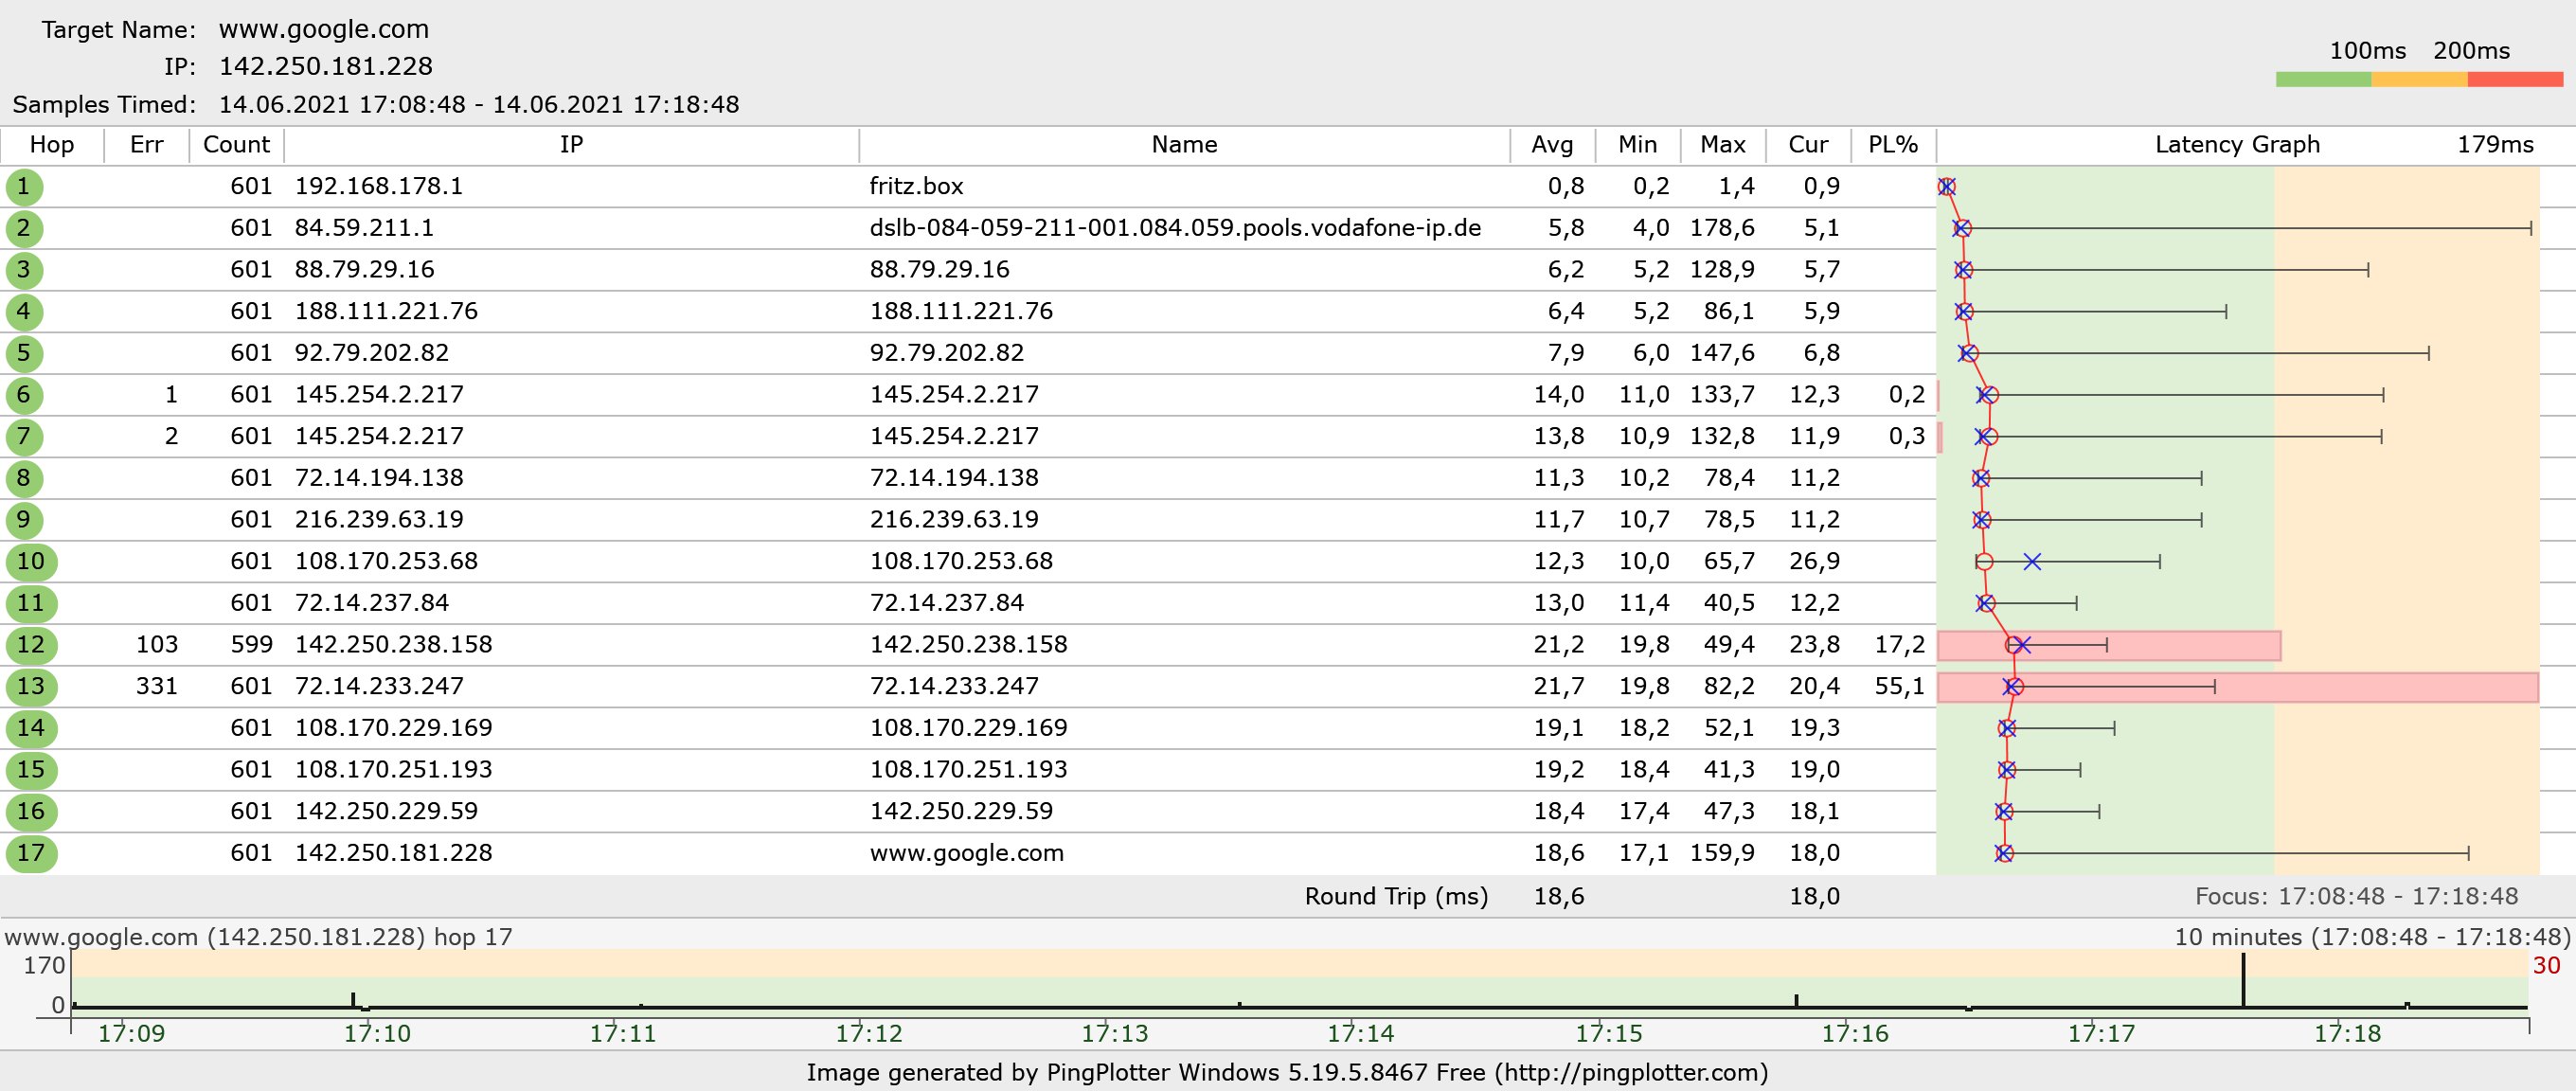Click the 17:16 label on timeline

pos(1854,1034)
